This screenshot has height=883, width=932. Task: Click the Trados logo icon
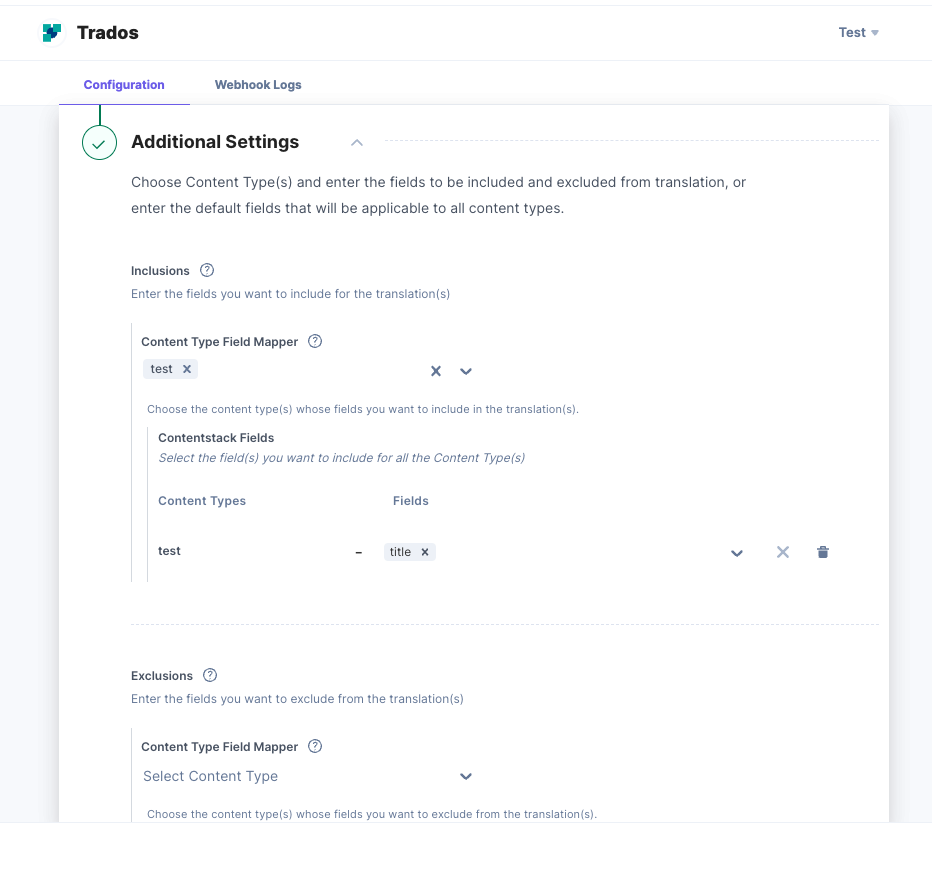coord(52,33)
